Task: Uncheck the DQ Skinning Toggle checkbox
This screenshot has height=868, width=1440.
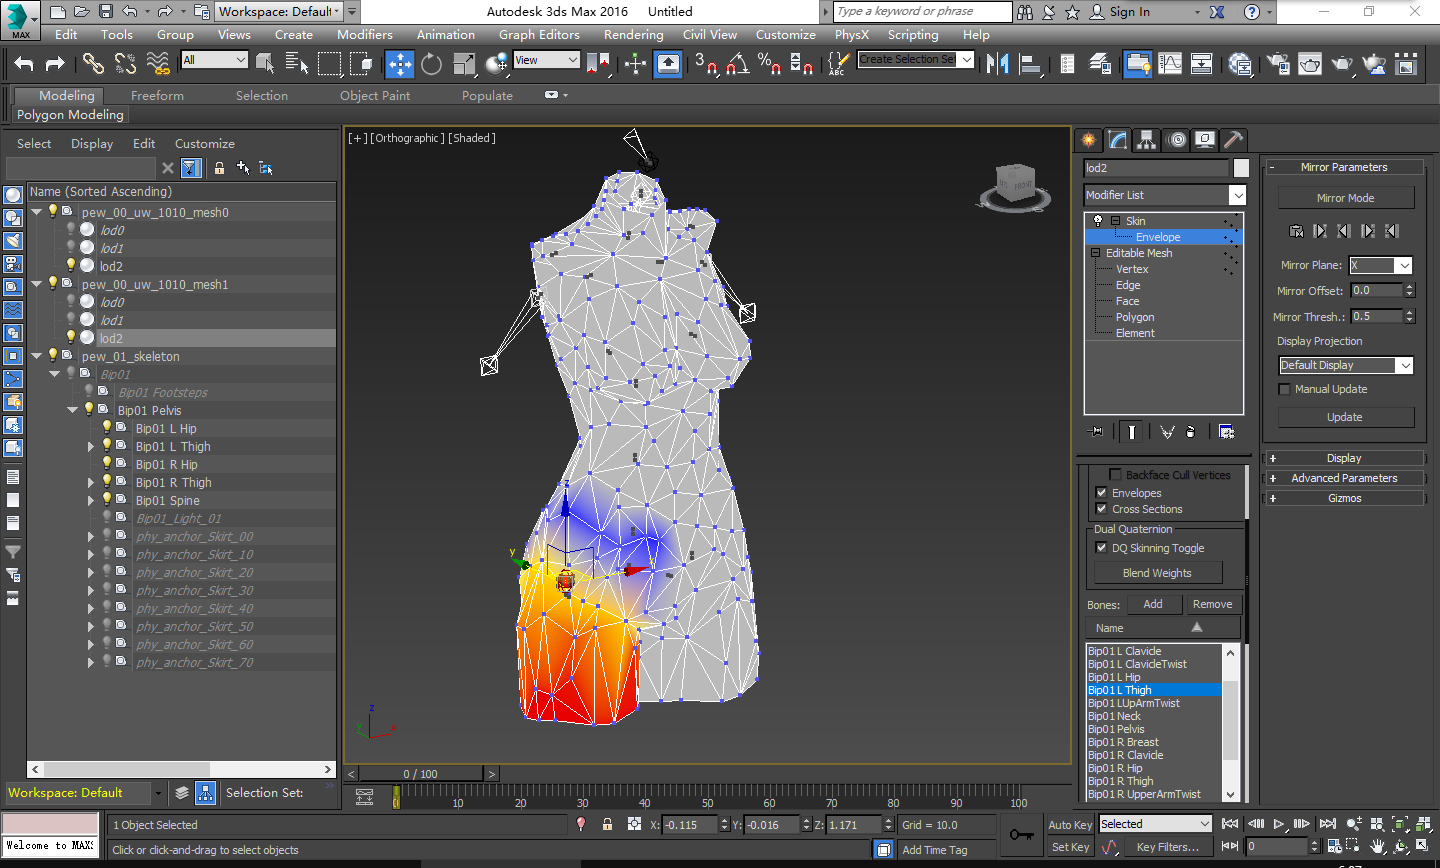Action: (x=1101, y=548)
